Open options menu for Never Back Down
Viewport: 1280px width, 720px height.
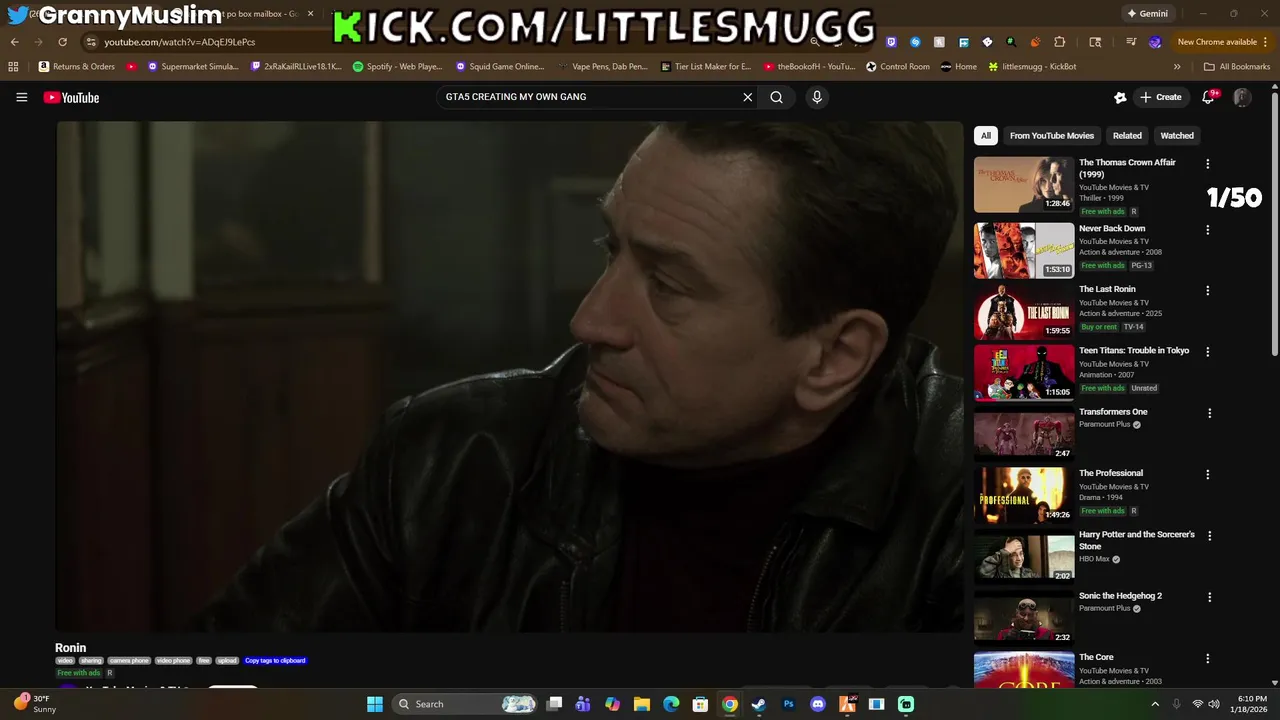coord(1207,229)
